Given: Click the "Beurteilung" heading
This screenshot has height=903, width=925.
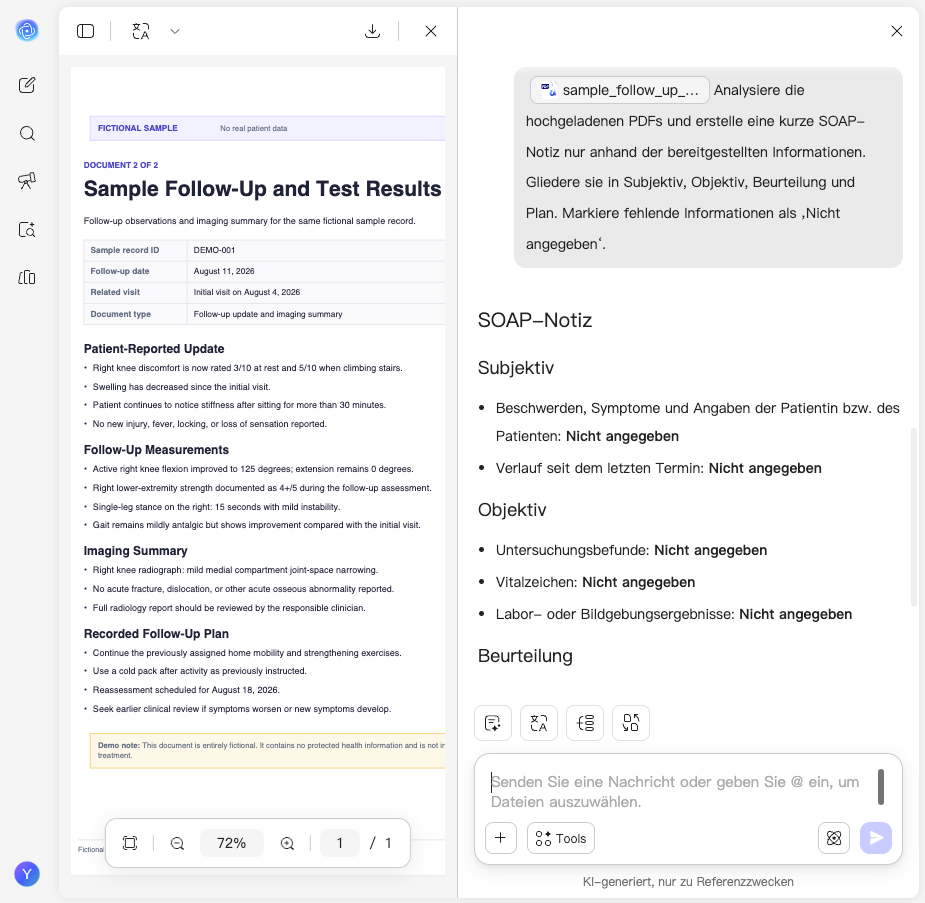Looking at the screenshot, I should [x=525, y=656].
